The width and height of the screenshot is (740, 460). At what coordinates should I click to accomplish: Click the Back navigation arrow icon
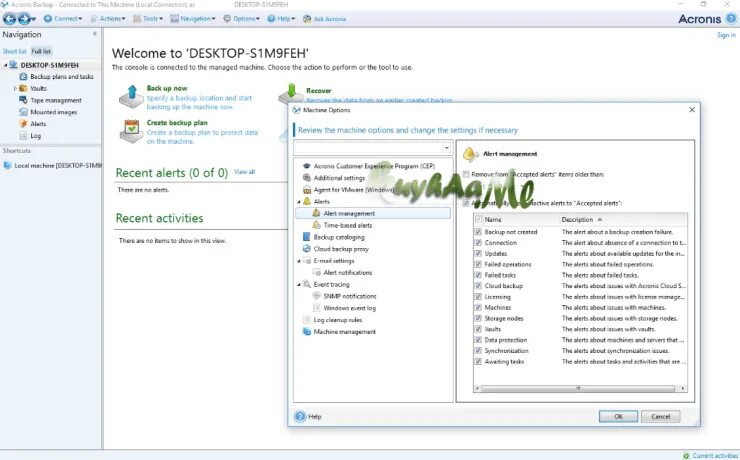point(9,19)
